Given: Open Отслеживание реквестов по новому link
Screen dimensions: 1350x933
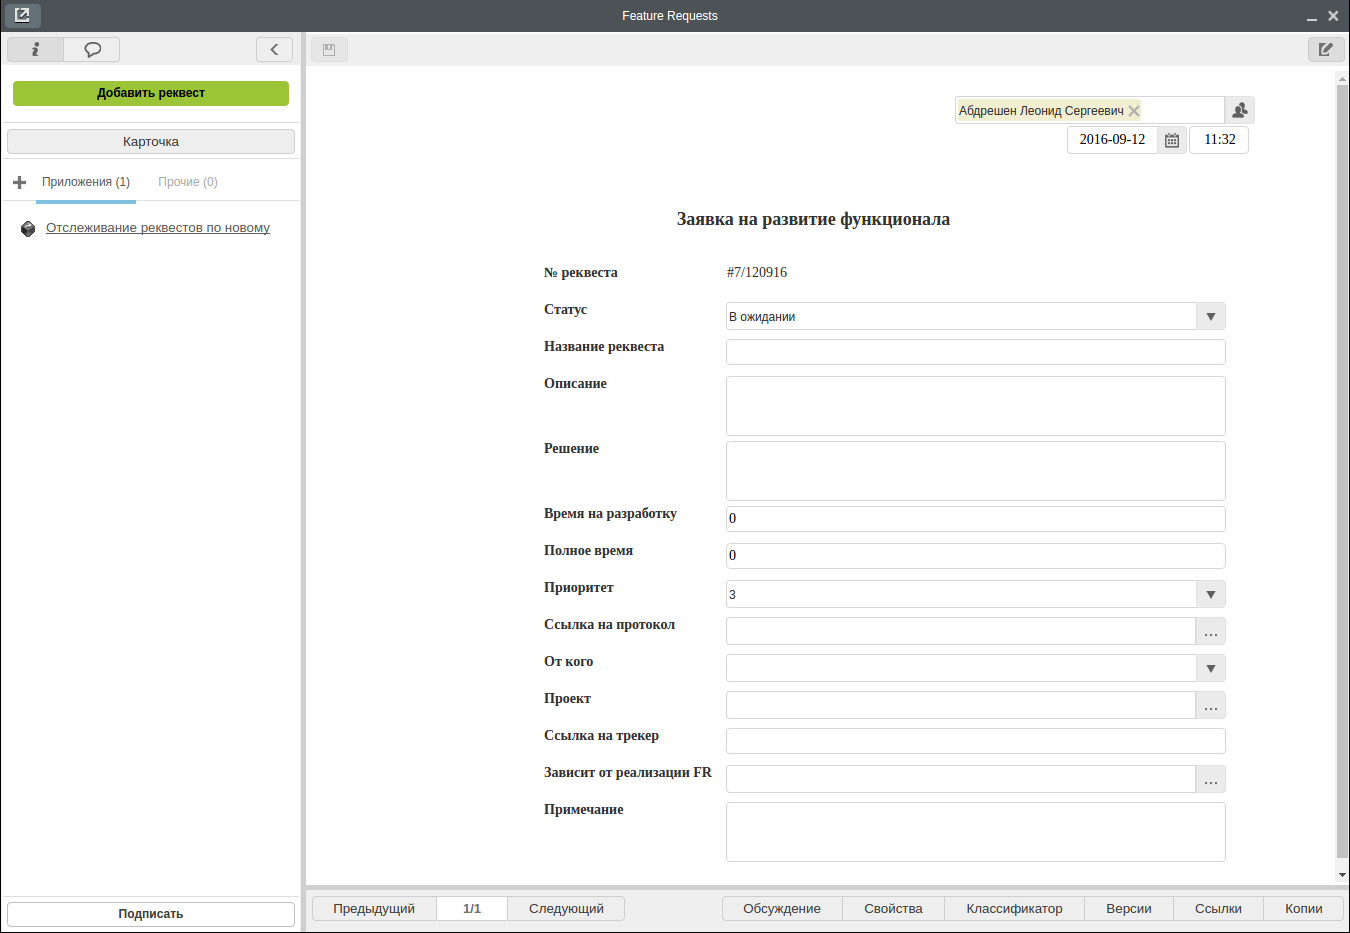Looking at the screenshot, I should tap(158, 228).
